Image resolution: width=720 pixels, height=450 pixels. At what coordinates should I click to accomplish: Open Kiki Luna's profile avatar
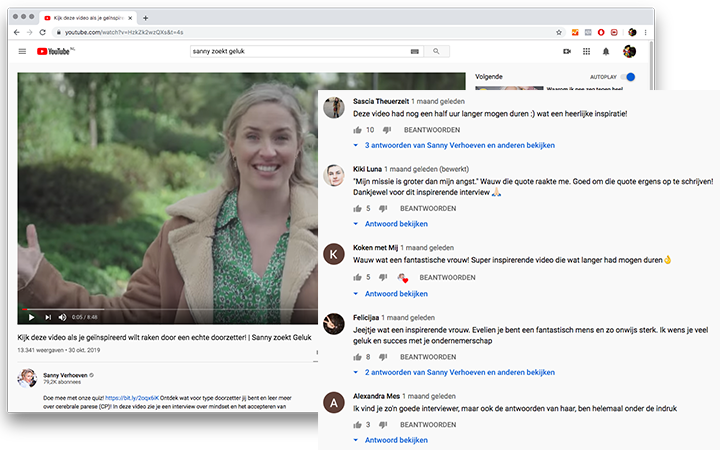(x=334, y=175)
